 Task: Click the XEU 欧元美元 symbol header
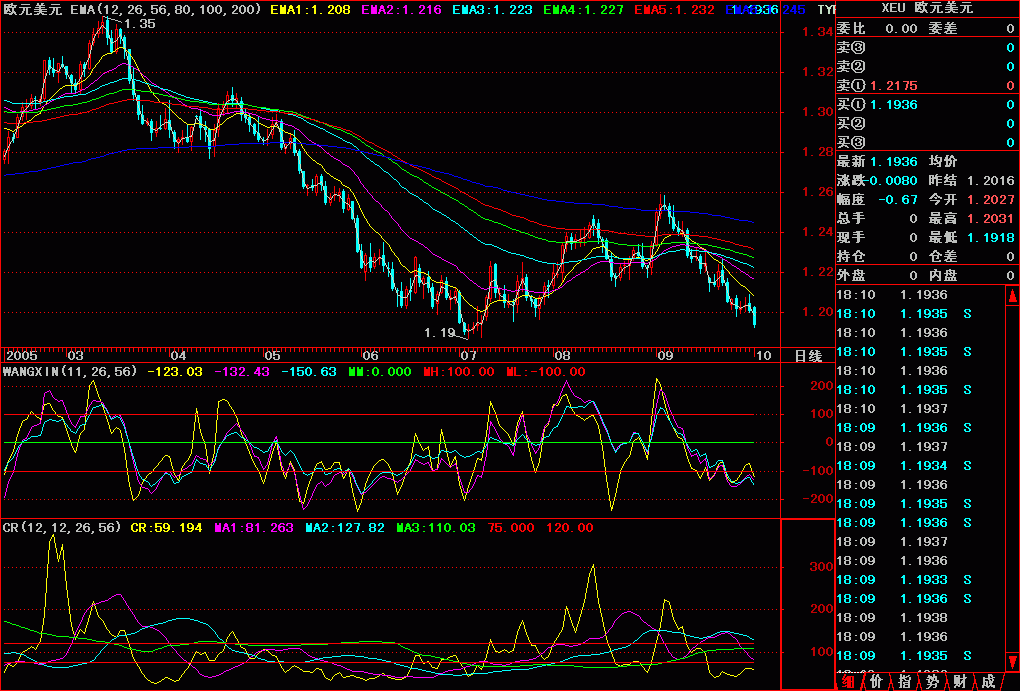926,9
